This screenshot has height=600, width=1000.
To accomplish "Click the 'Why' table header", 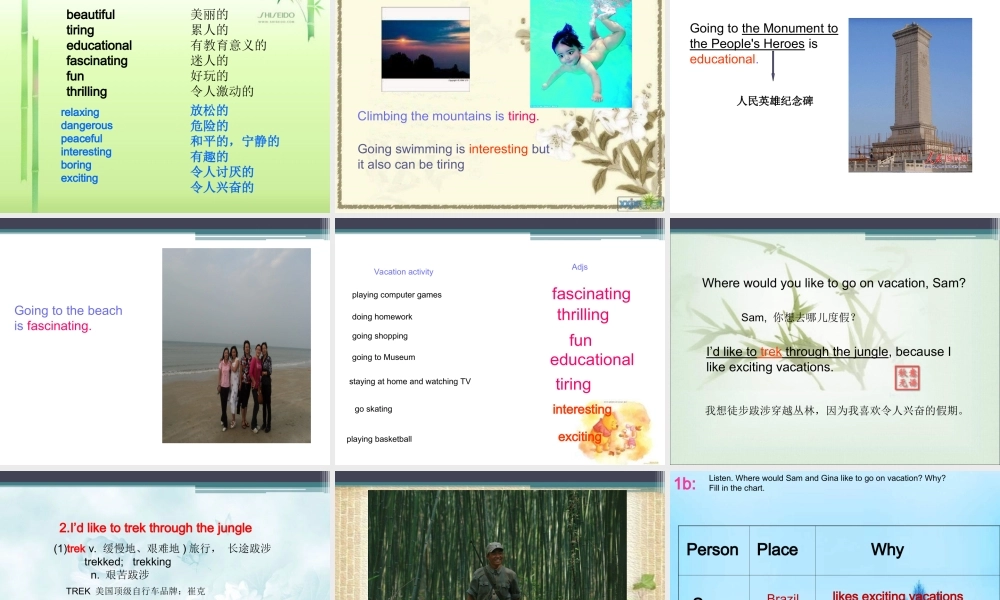I will pos(887,550).
